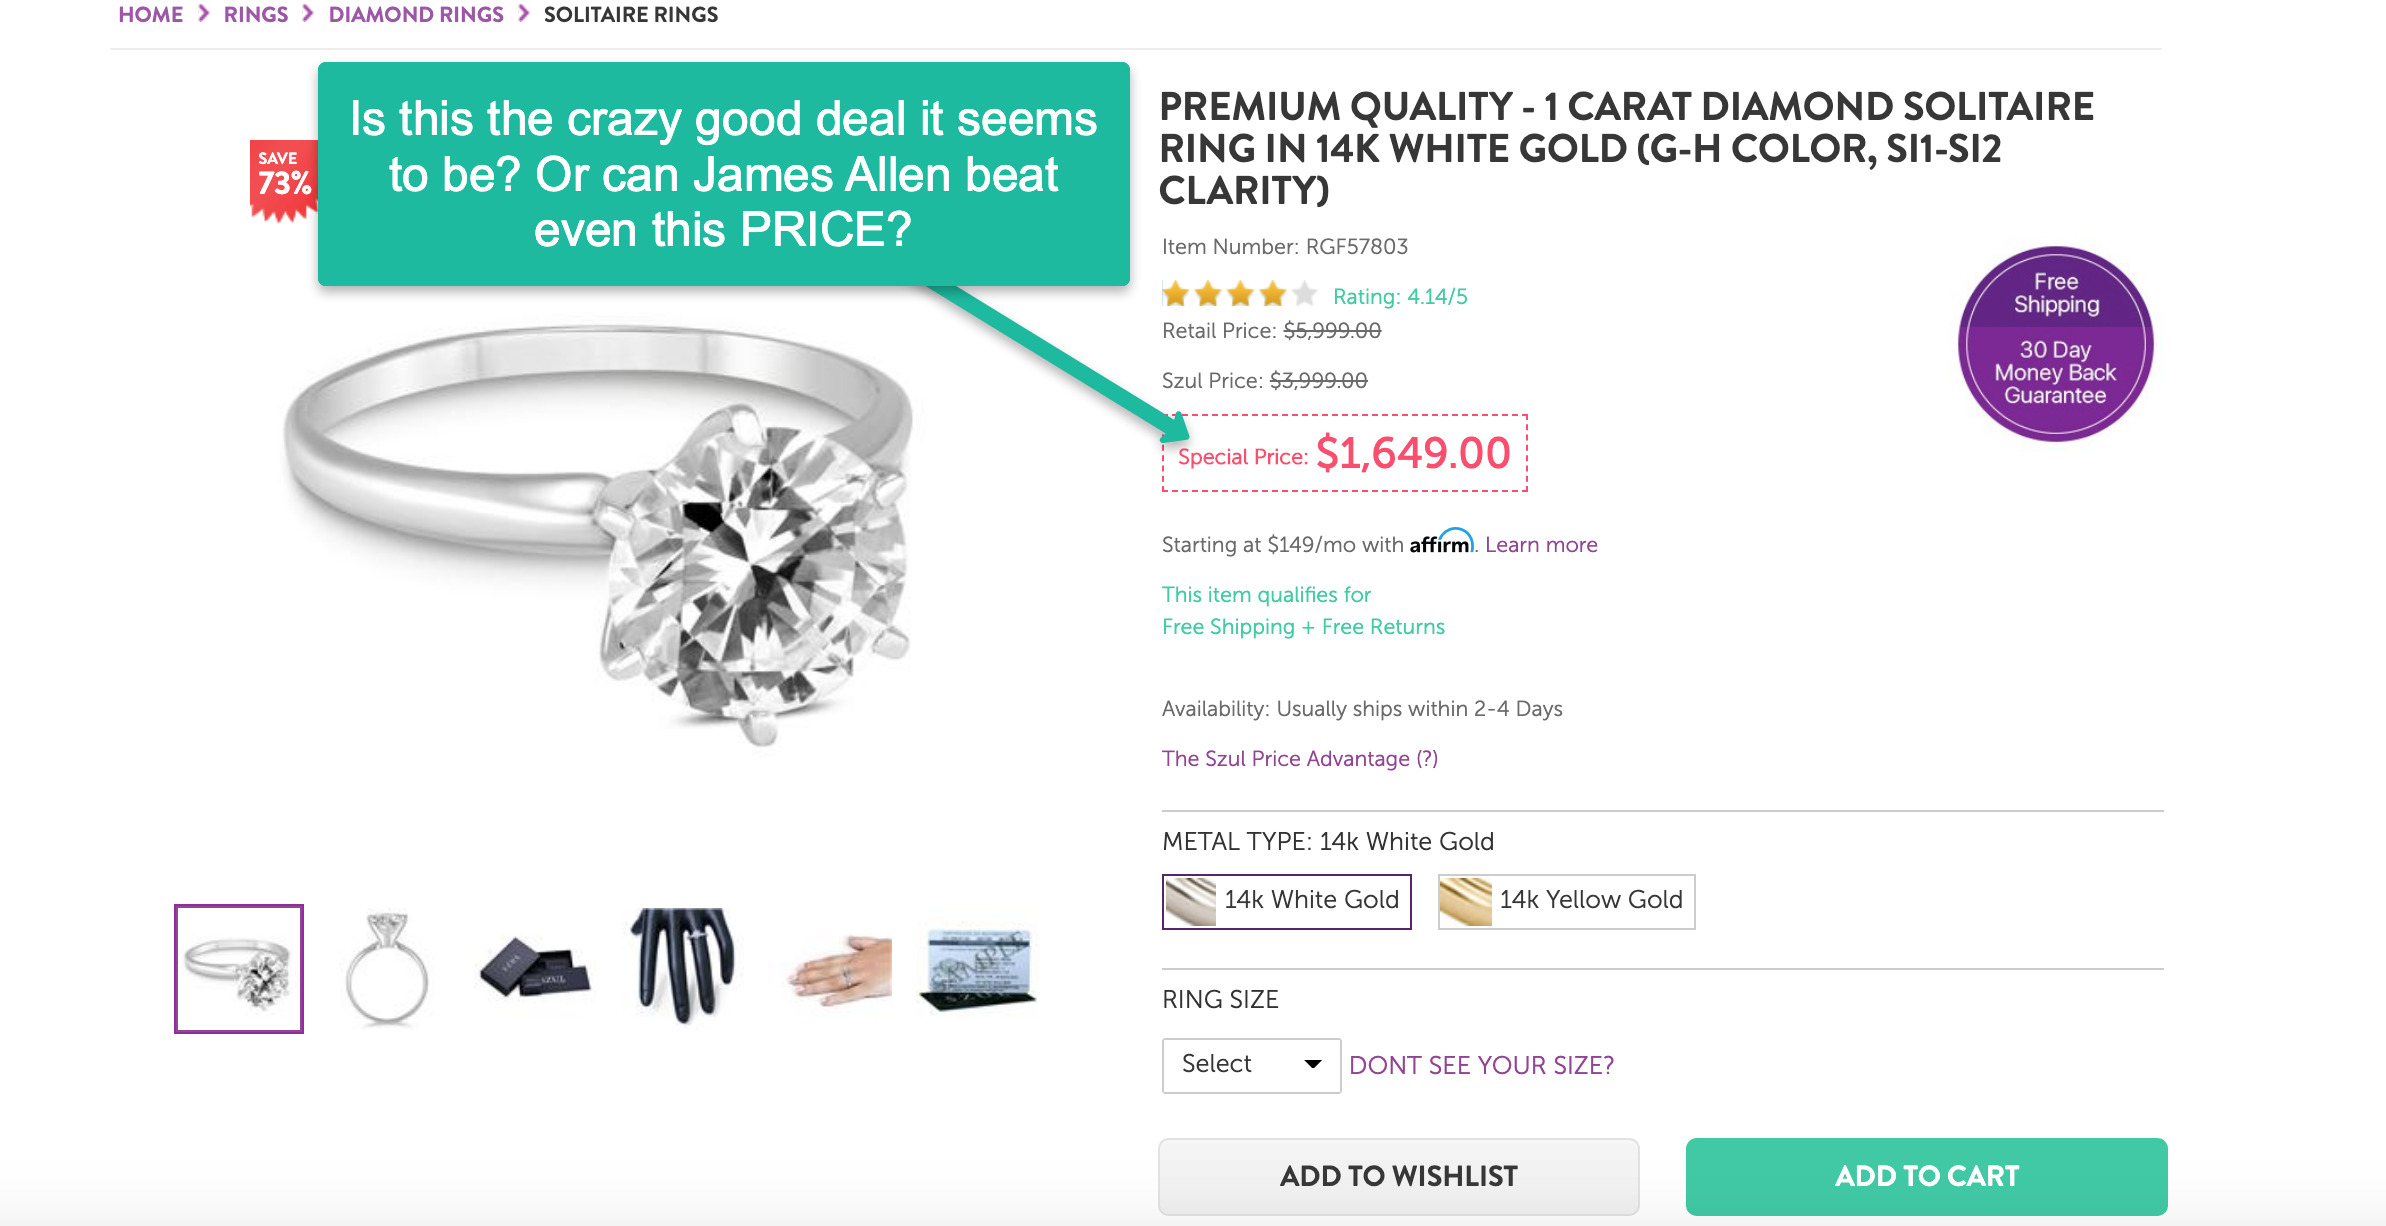Click the yellow gold color swatch
This screenshot has width=2386, height=1226.
click(x=1465, y=901)
